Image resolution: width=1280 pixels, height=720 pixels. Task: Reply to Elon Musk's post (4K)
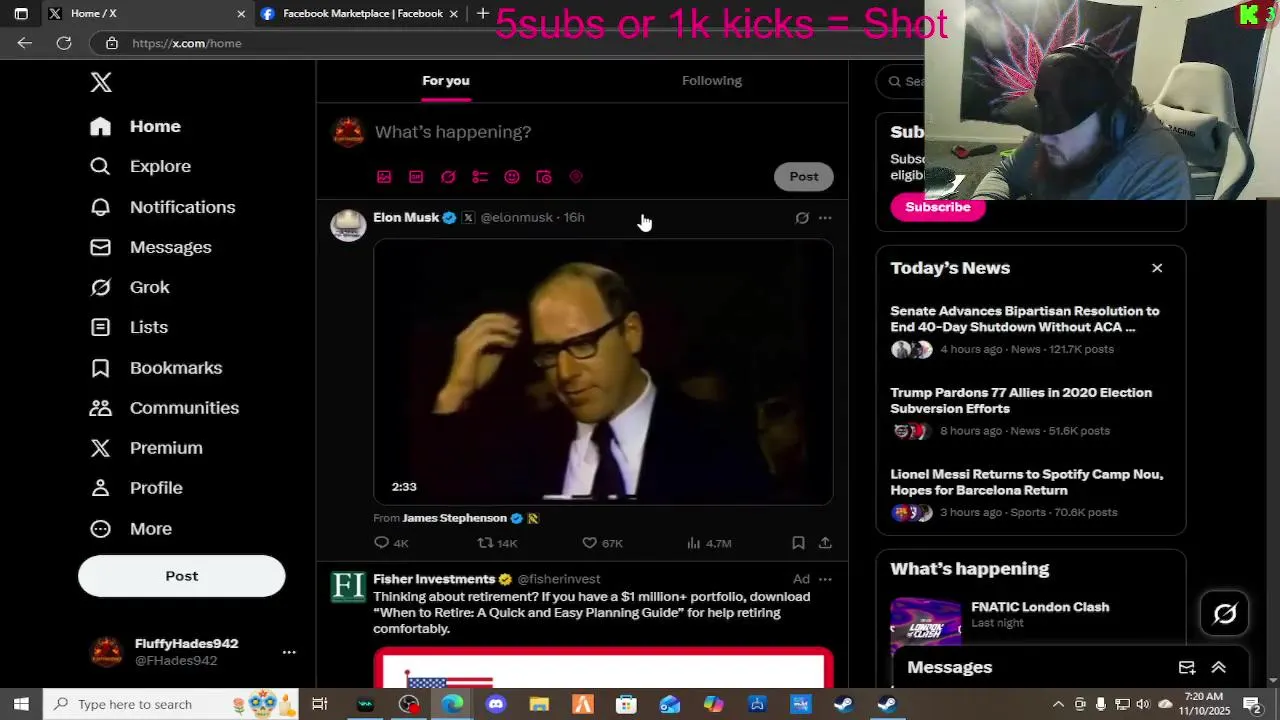pyautogui.click(x=391, y=543)
